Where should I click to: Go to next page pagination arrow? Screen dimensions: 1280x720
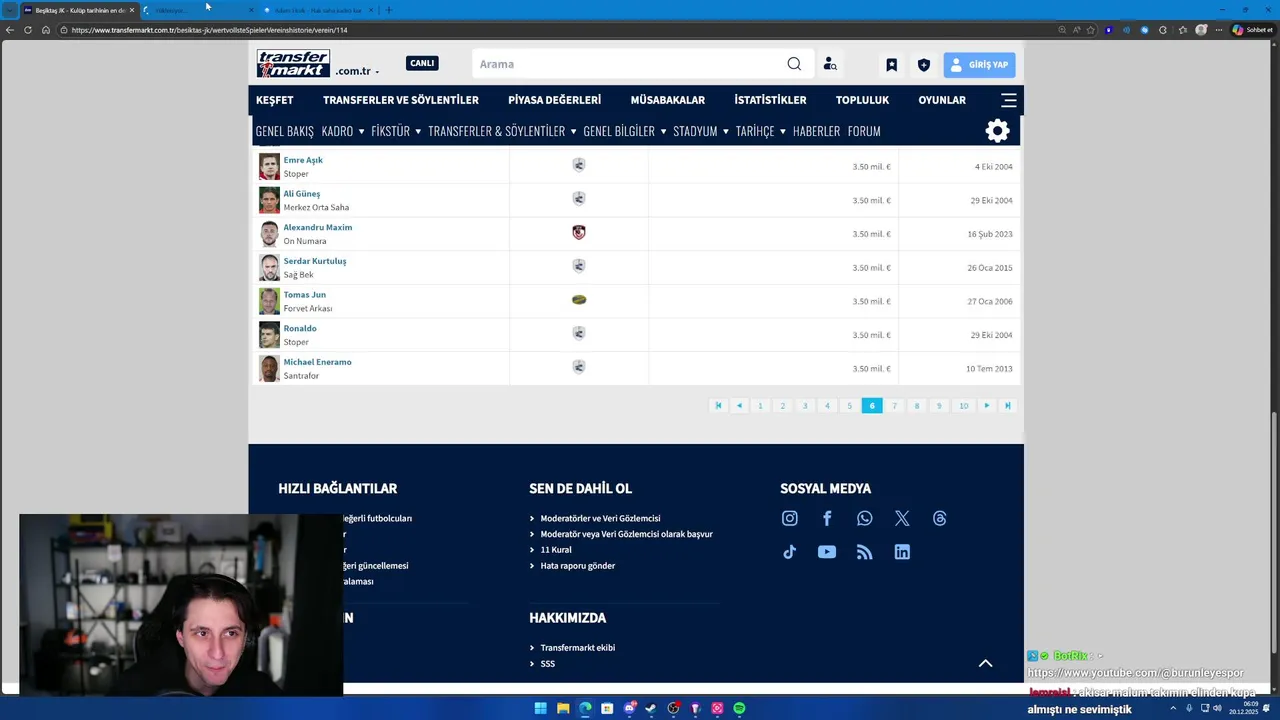click(987, 406)
